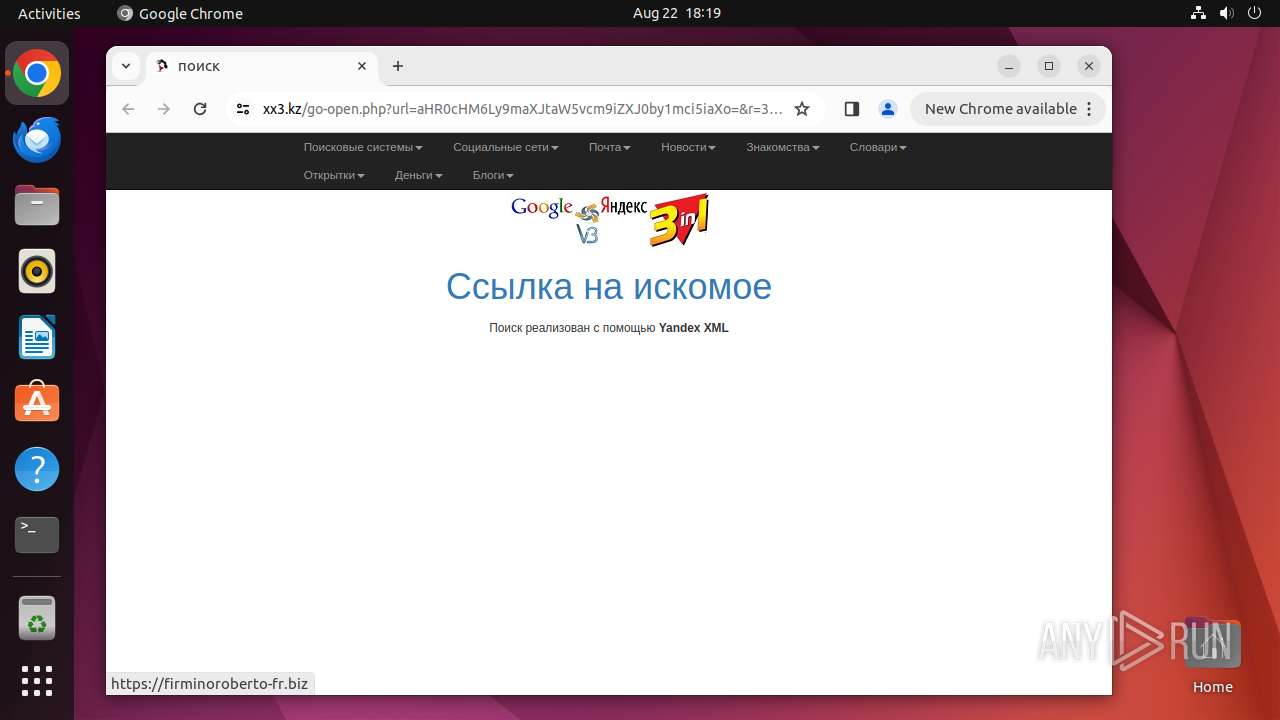Viewport: 1280px width, 720px height.
Task: Toggle the Chrome side panel icon
Action: coord(852,109)
